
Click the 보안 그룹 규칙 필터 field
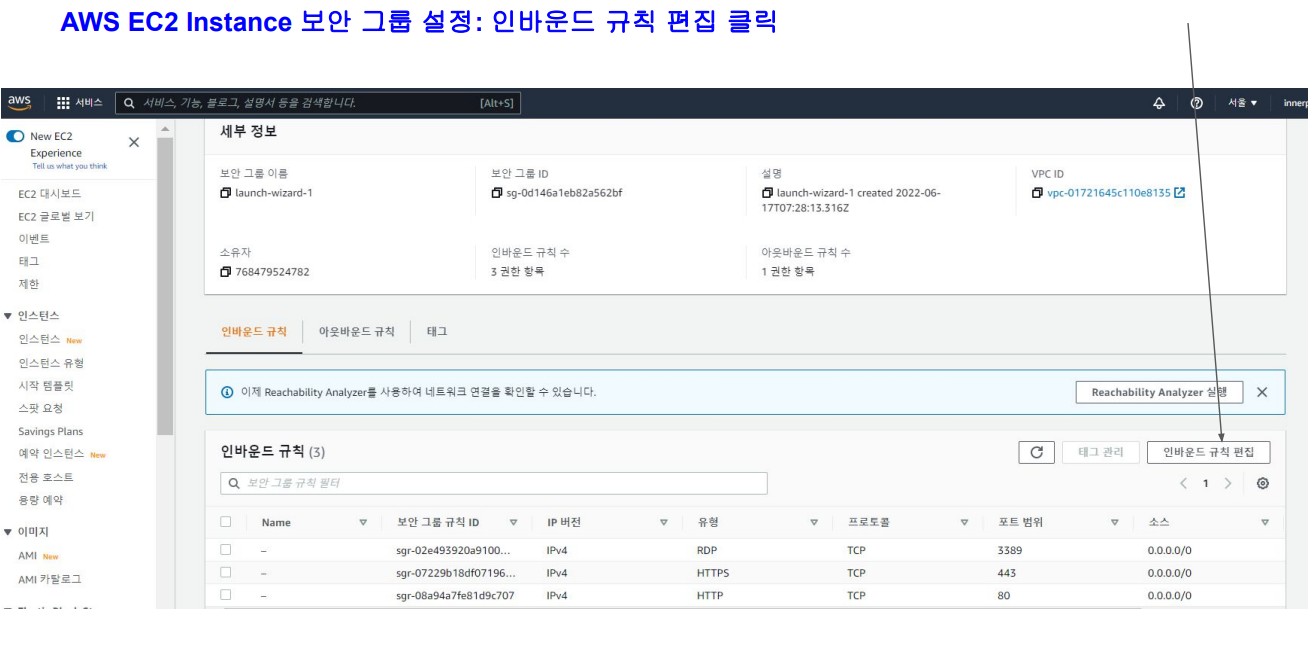point(494,483)
